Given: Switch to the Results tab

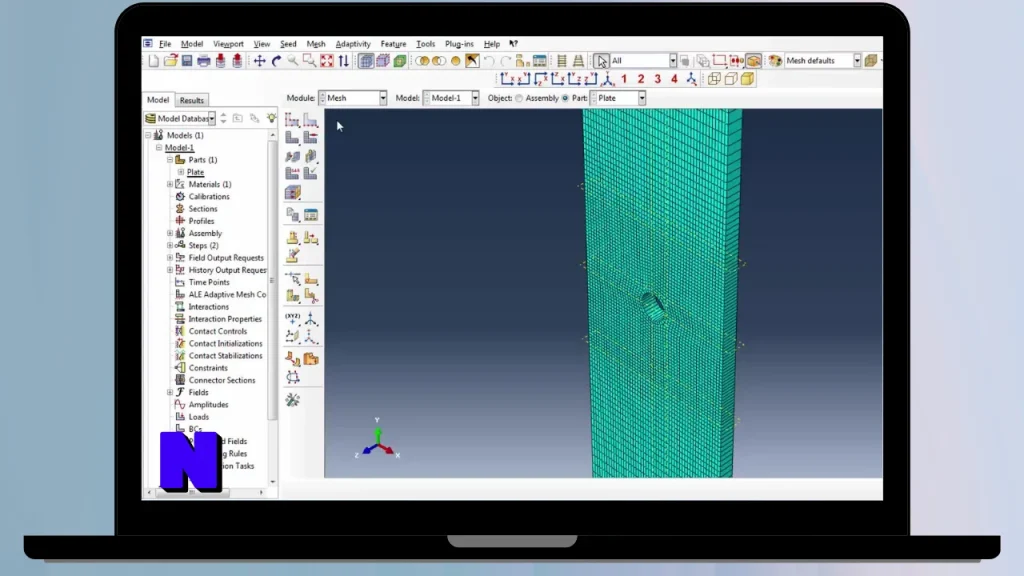Looking at the screenshot, I should pos(191,101).
